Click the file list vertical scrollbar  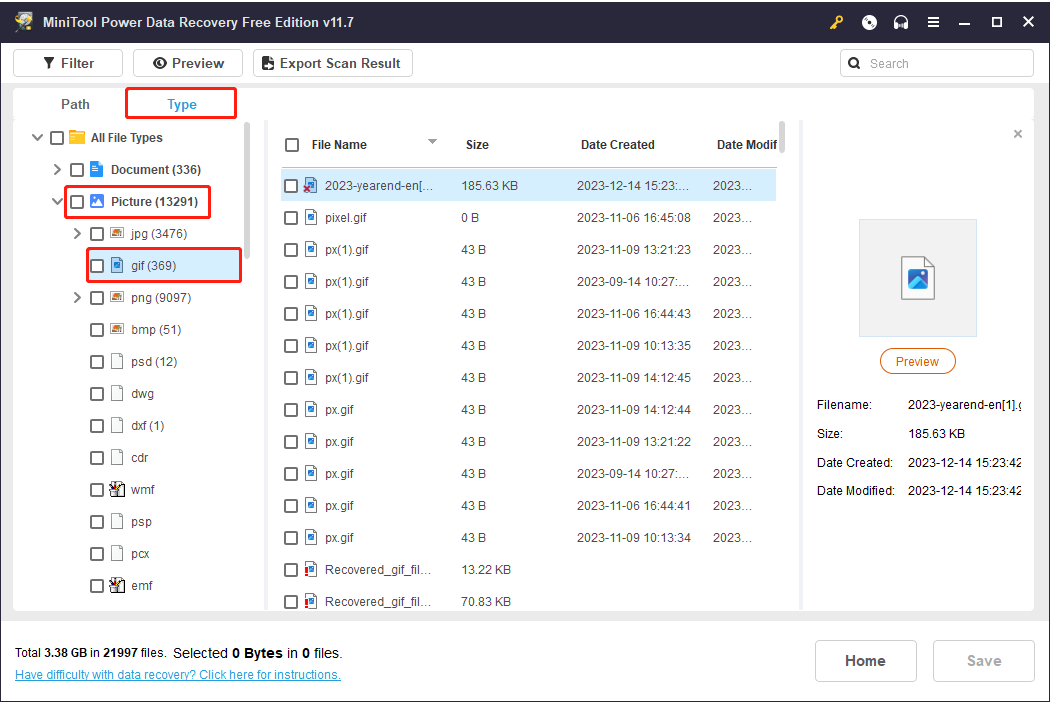(782, 137)
